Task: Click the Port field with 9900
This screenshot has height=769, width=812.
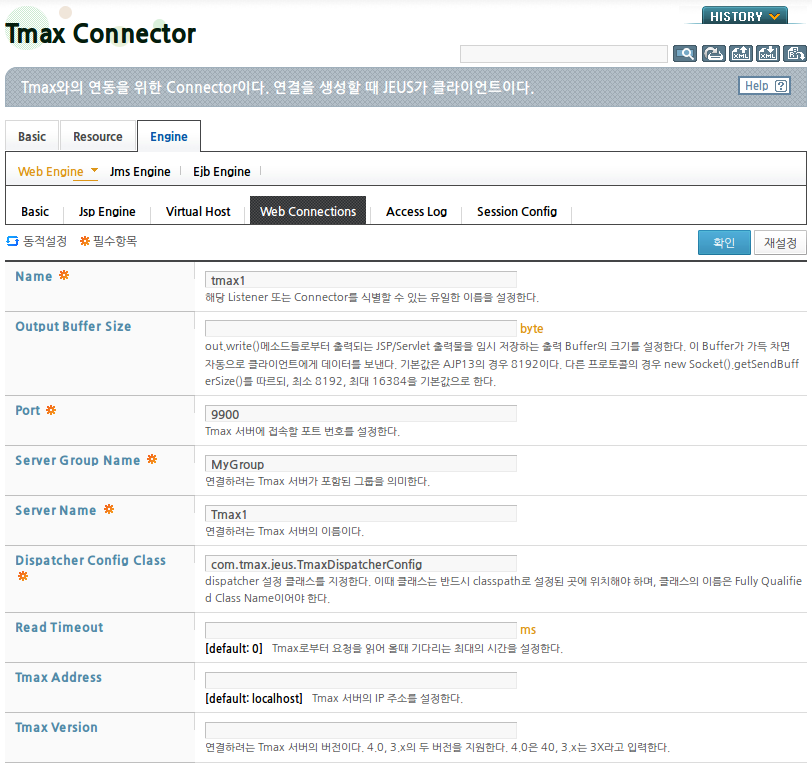Action: coord(361,414)
